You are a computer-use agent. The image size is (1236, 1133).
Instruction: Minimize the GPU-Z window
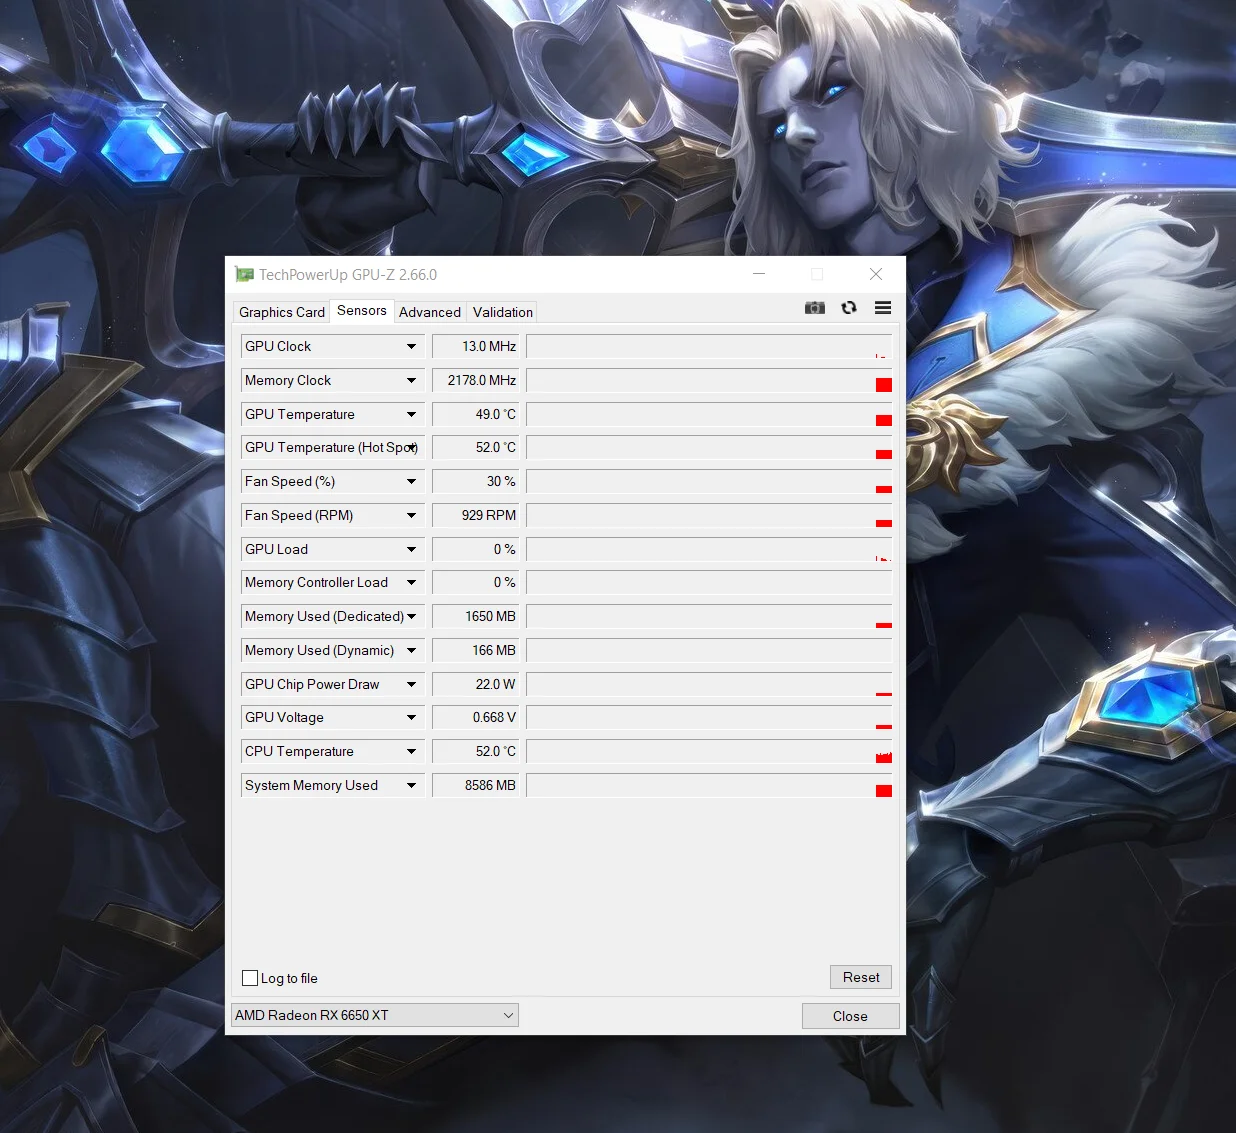tap(759, 274)
